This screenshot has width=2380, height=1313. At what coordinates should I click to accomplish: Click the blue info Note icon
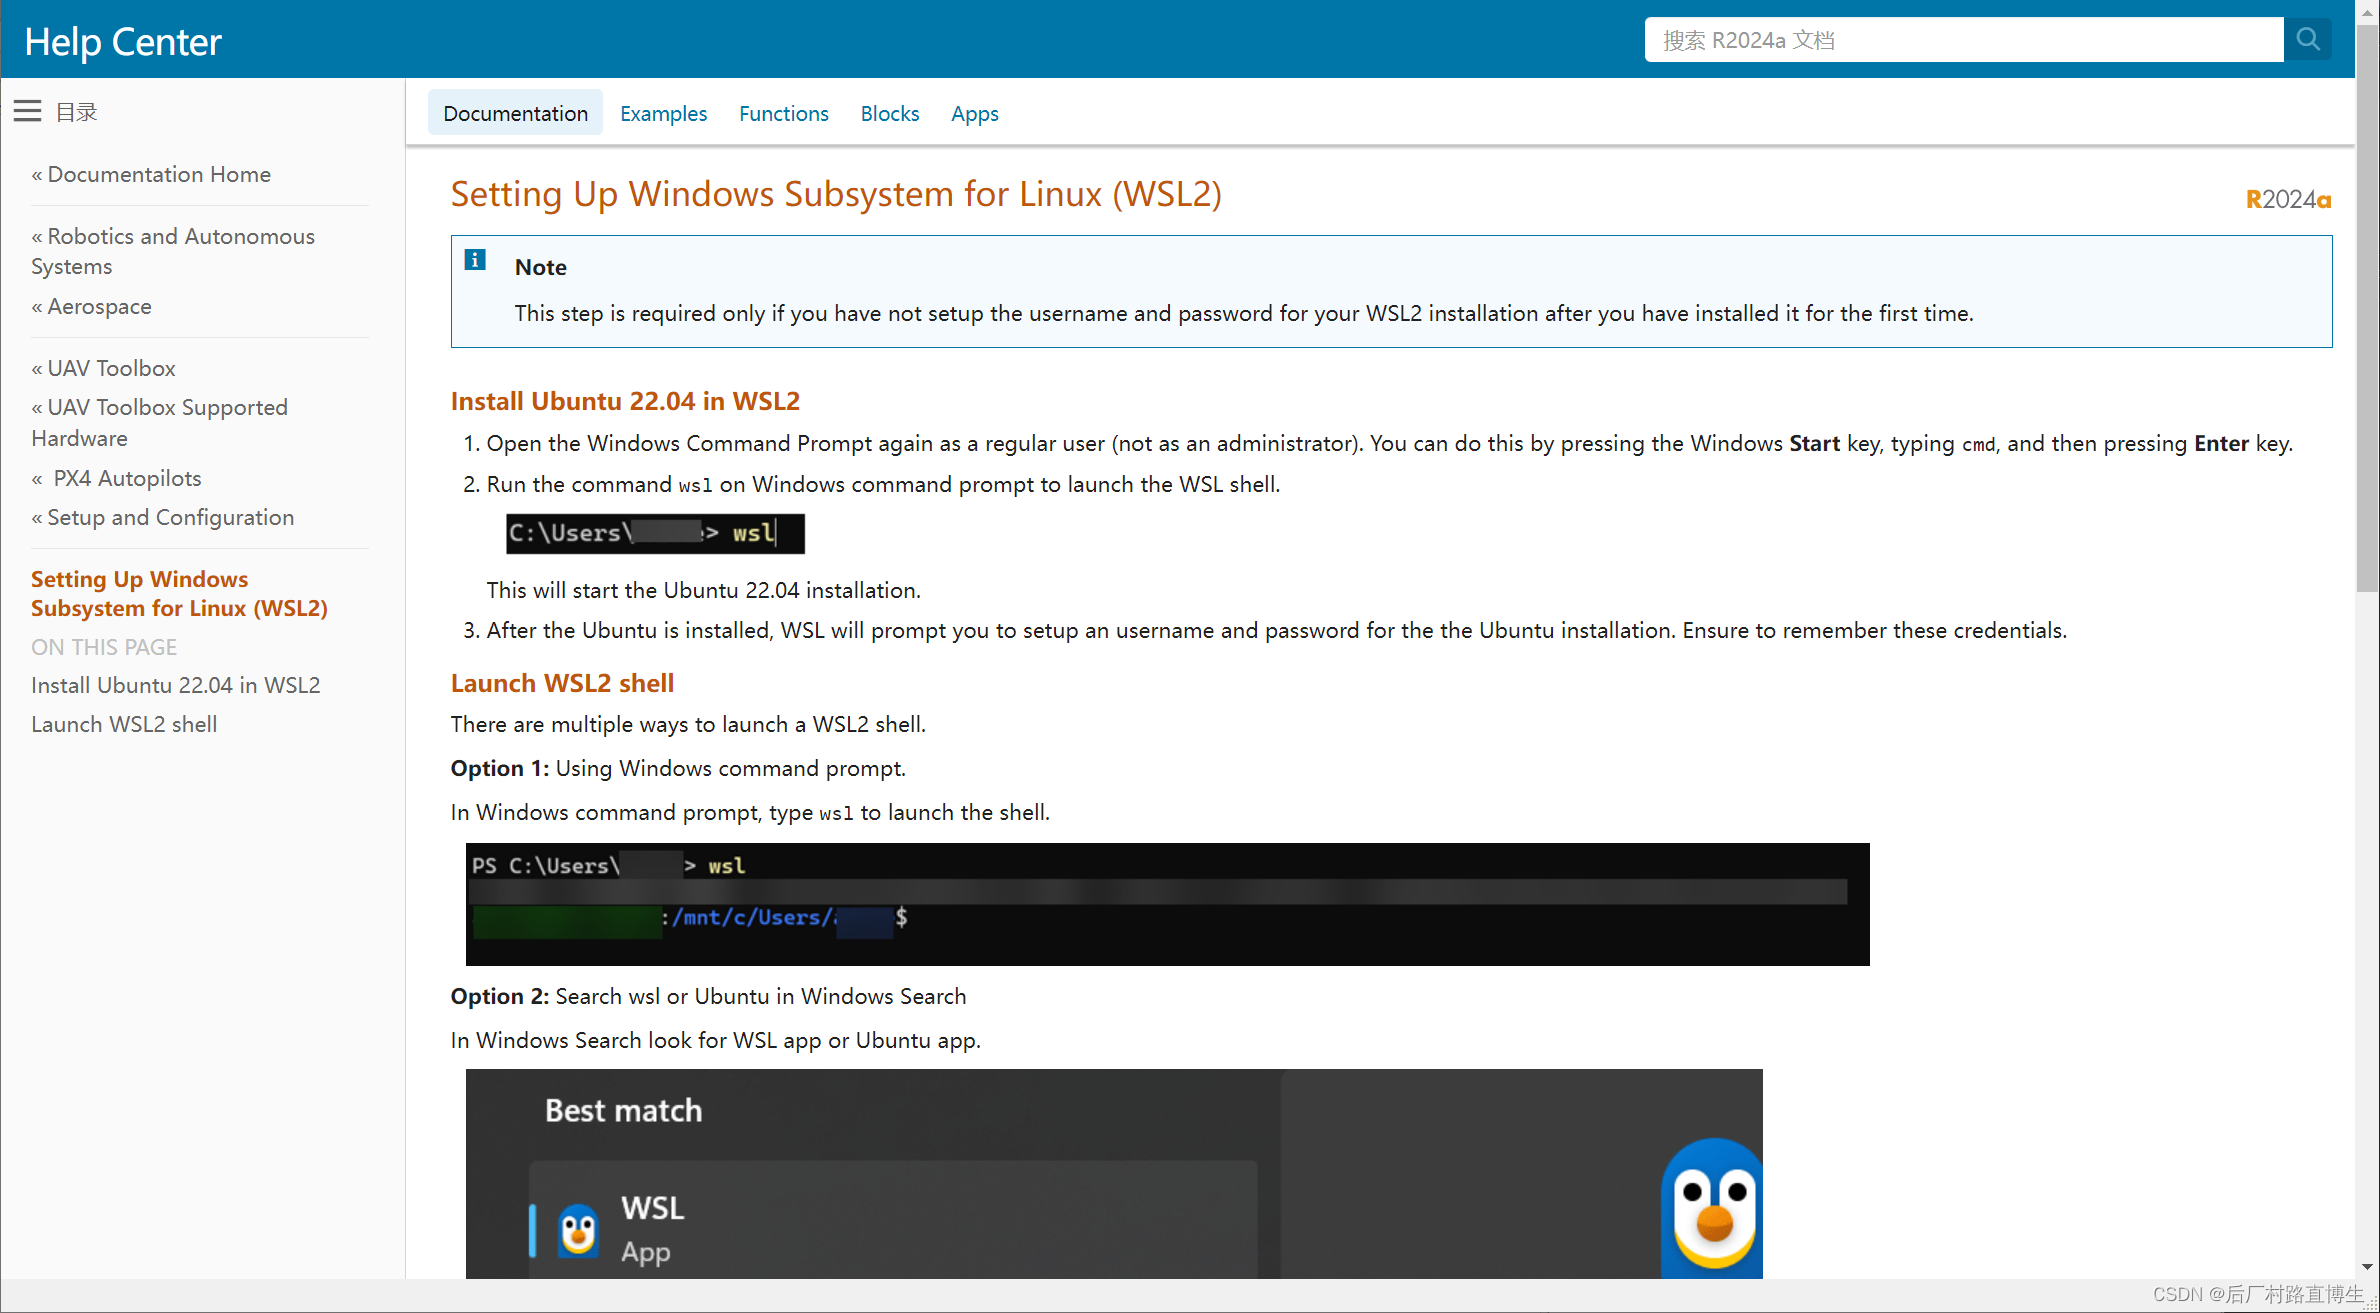(x=475, y=260)
